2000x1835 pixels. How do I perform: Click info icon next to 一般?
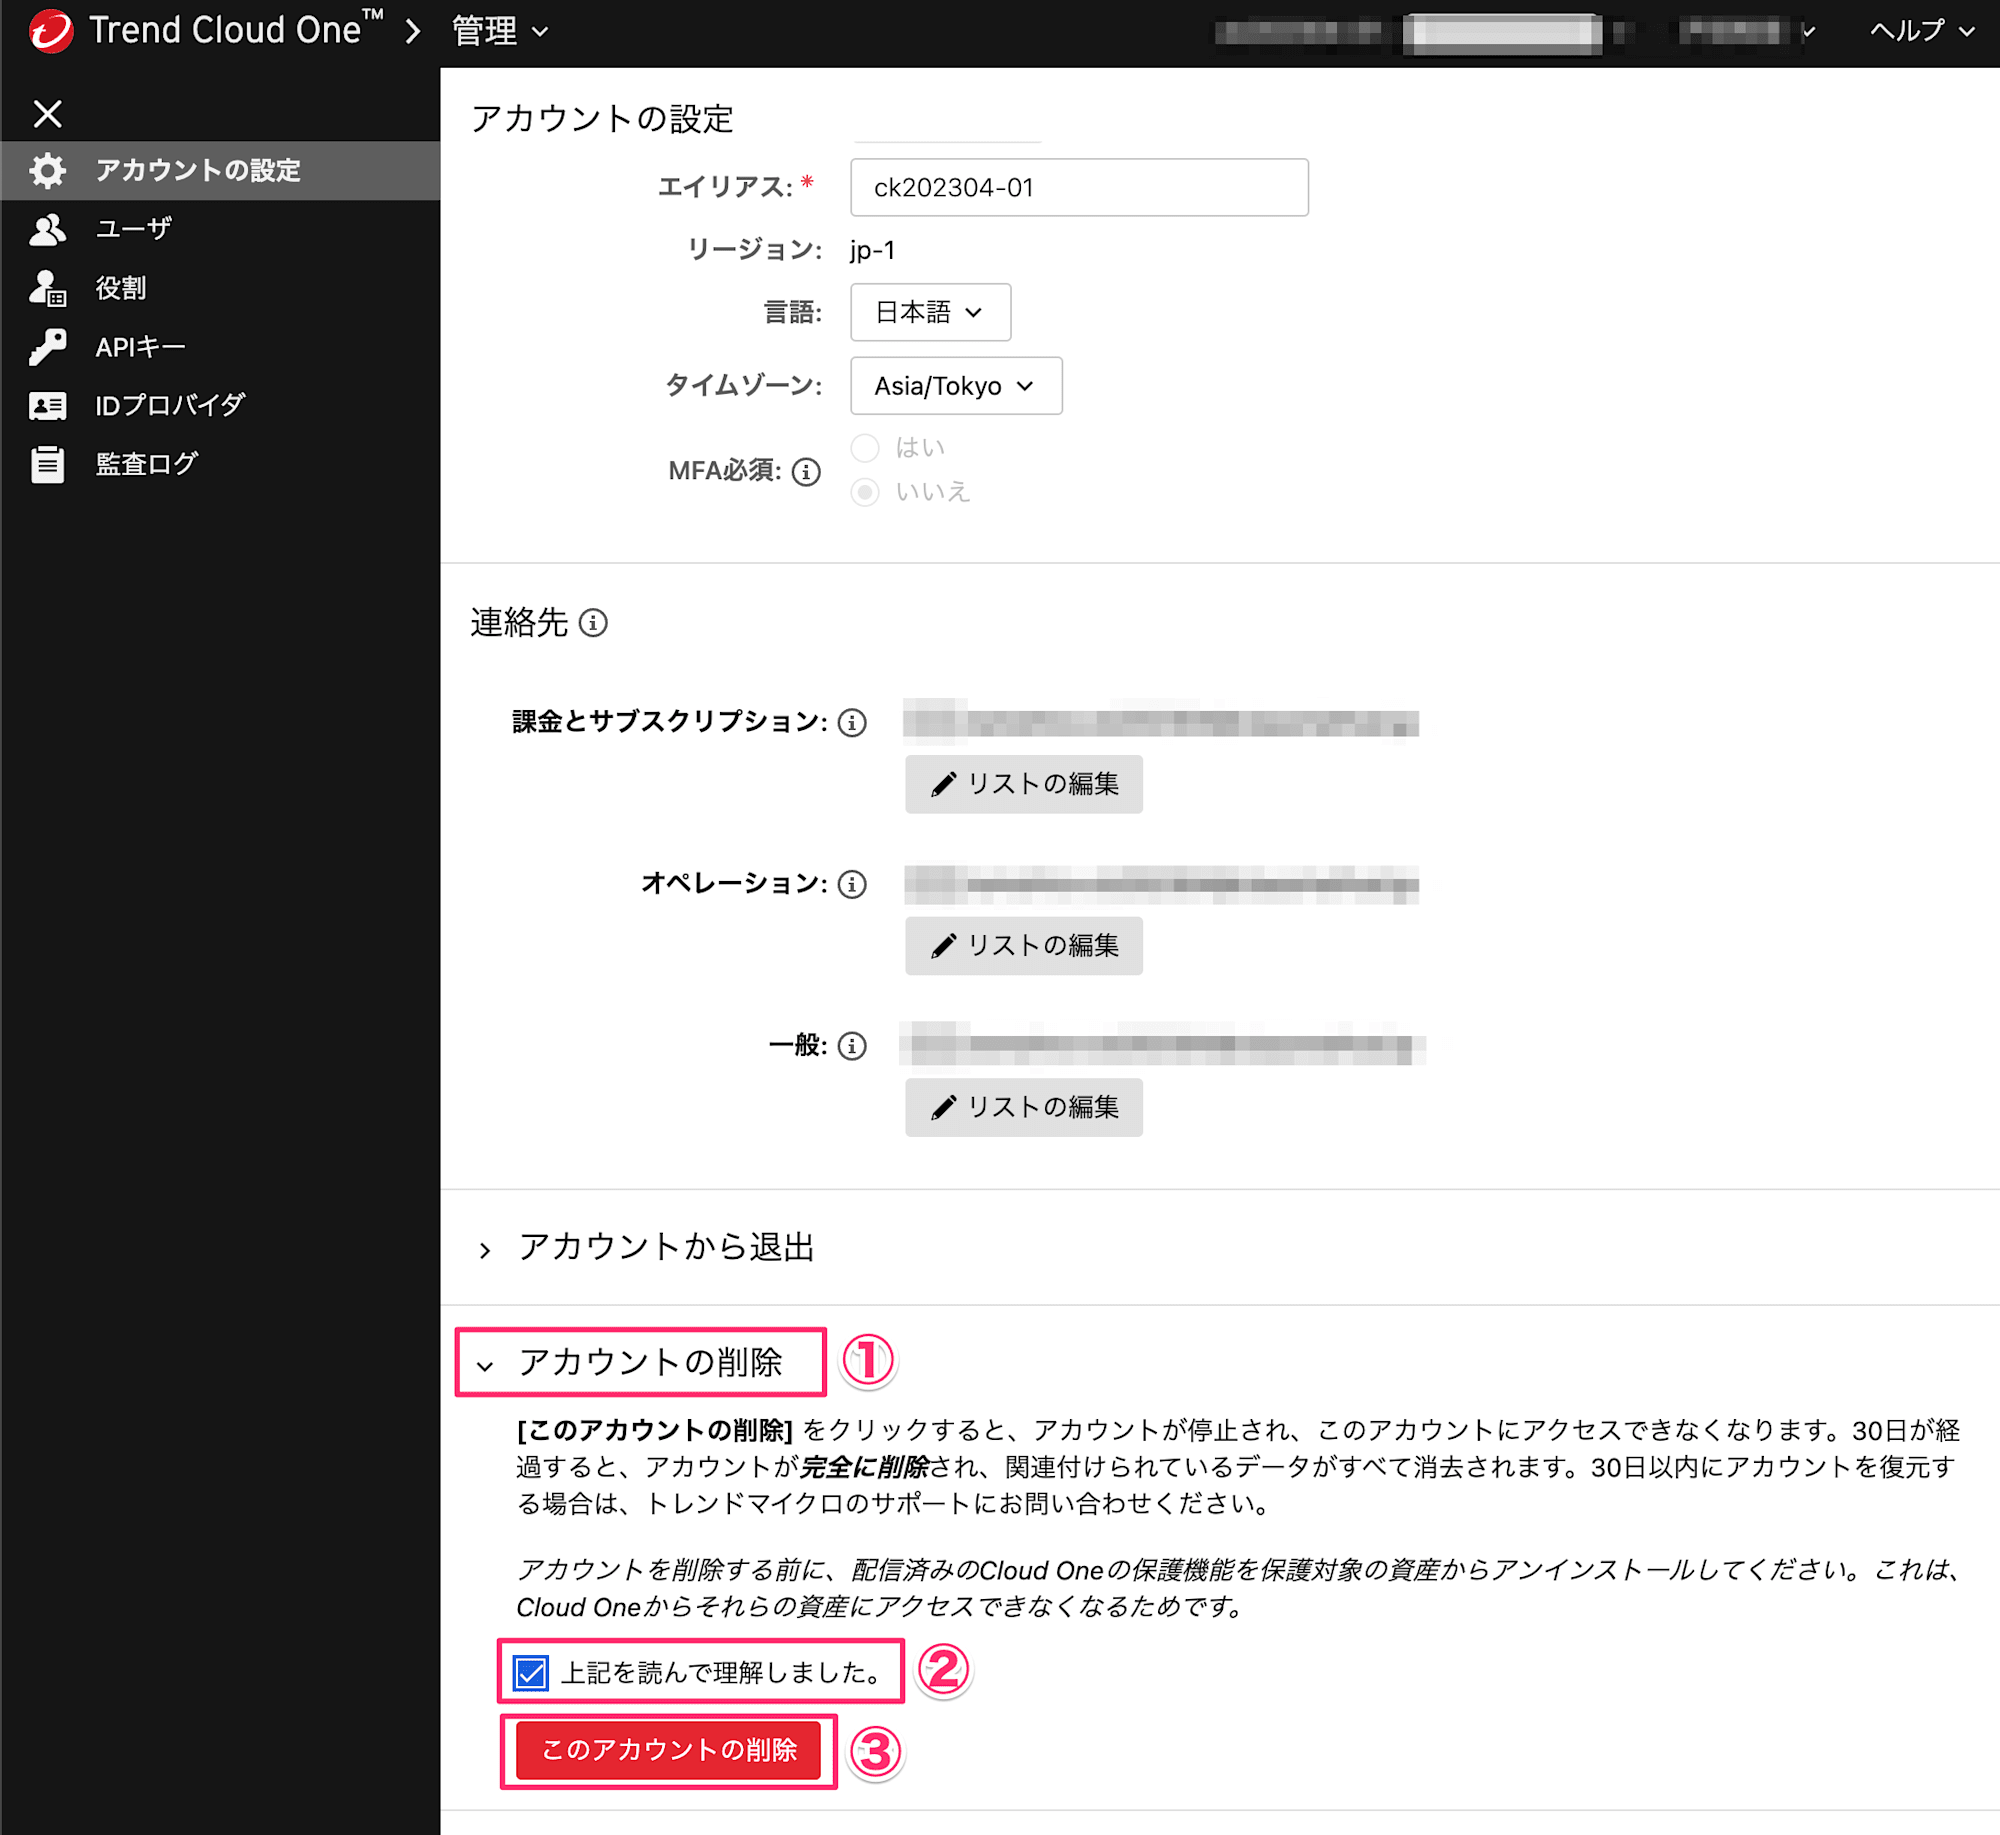coord(852,1046)
